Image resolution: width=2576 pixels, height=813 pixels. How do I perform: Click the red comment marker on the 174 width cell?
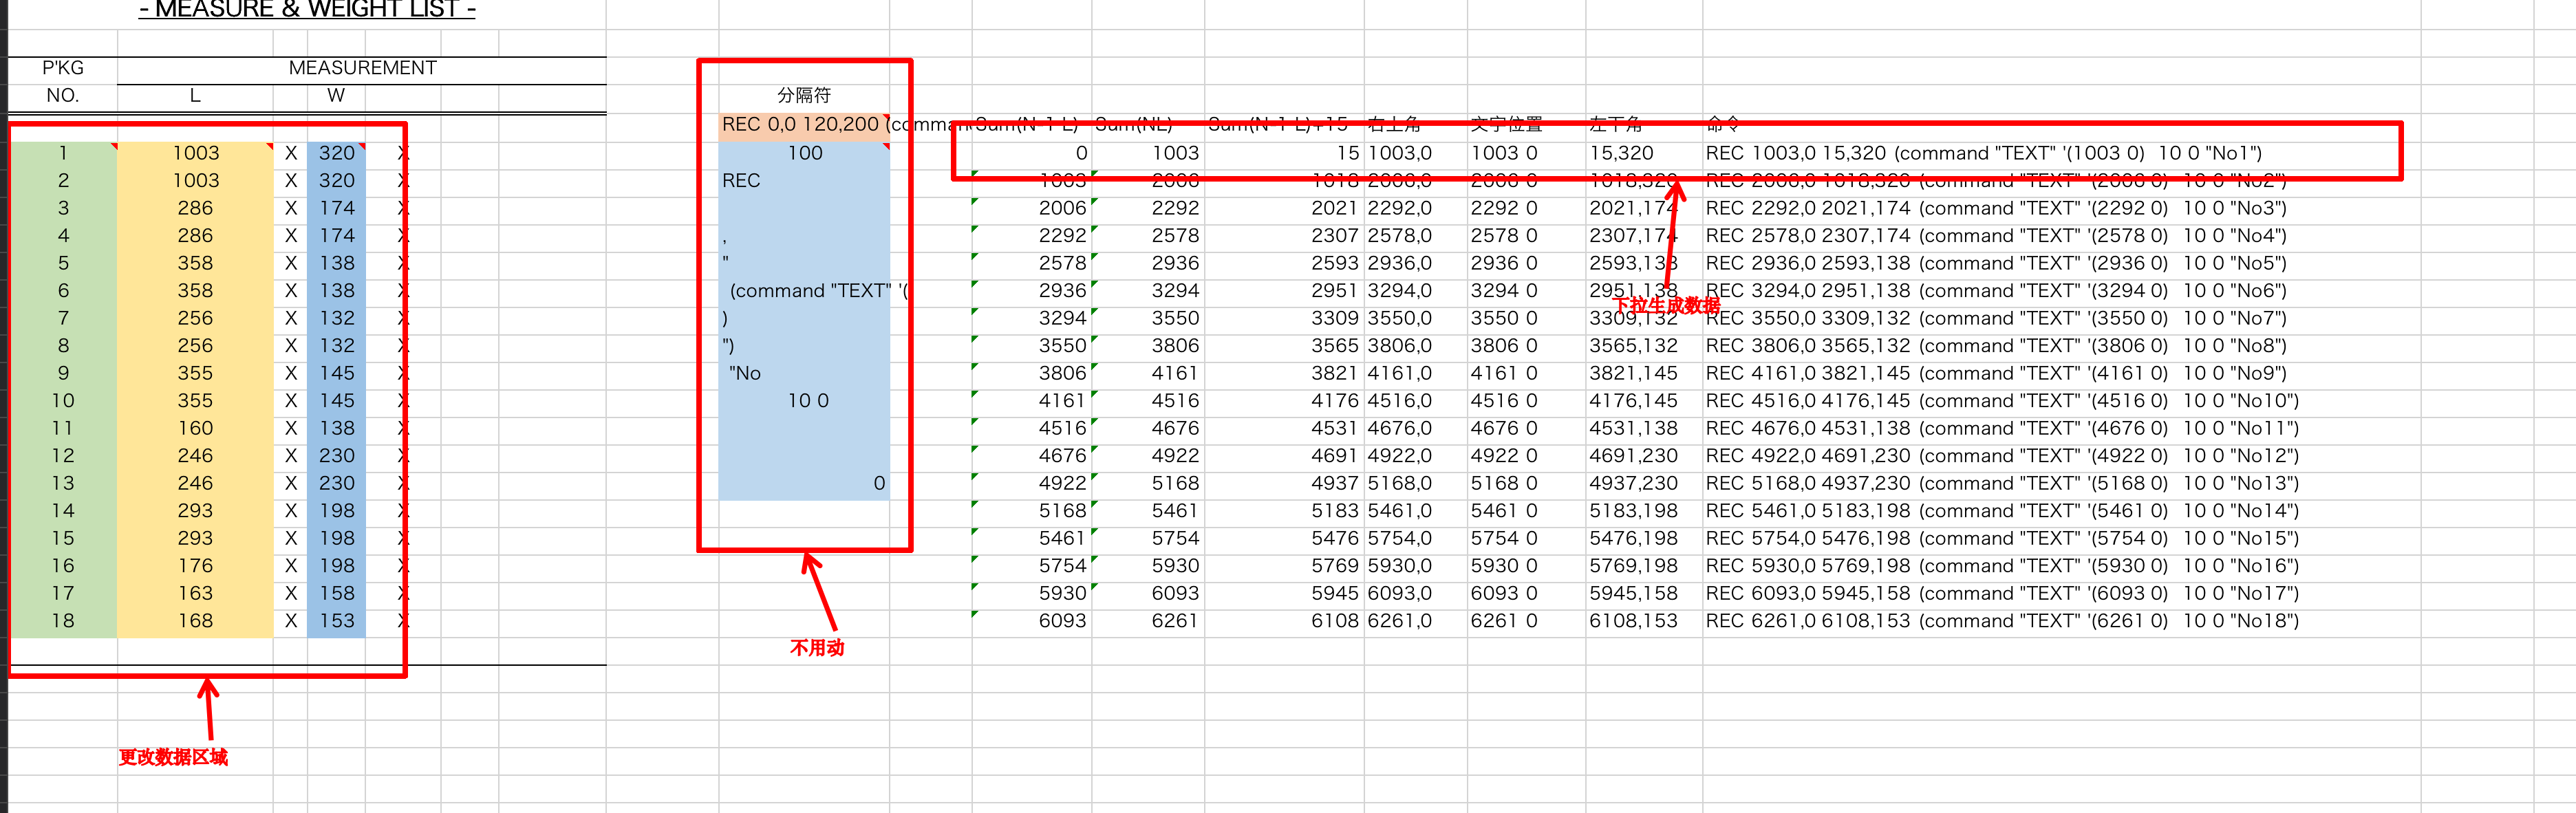coord(361,201)
